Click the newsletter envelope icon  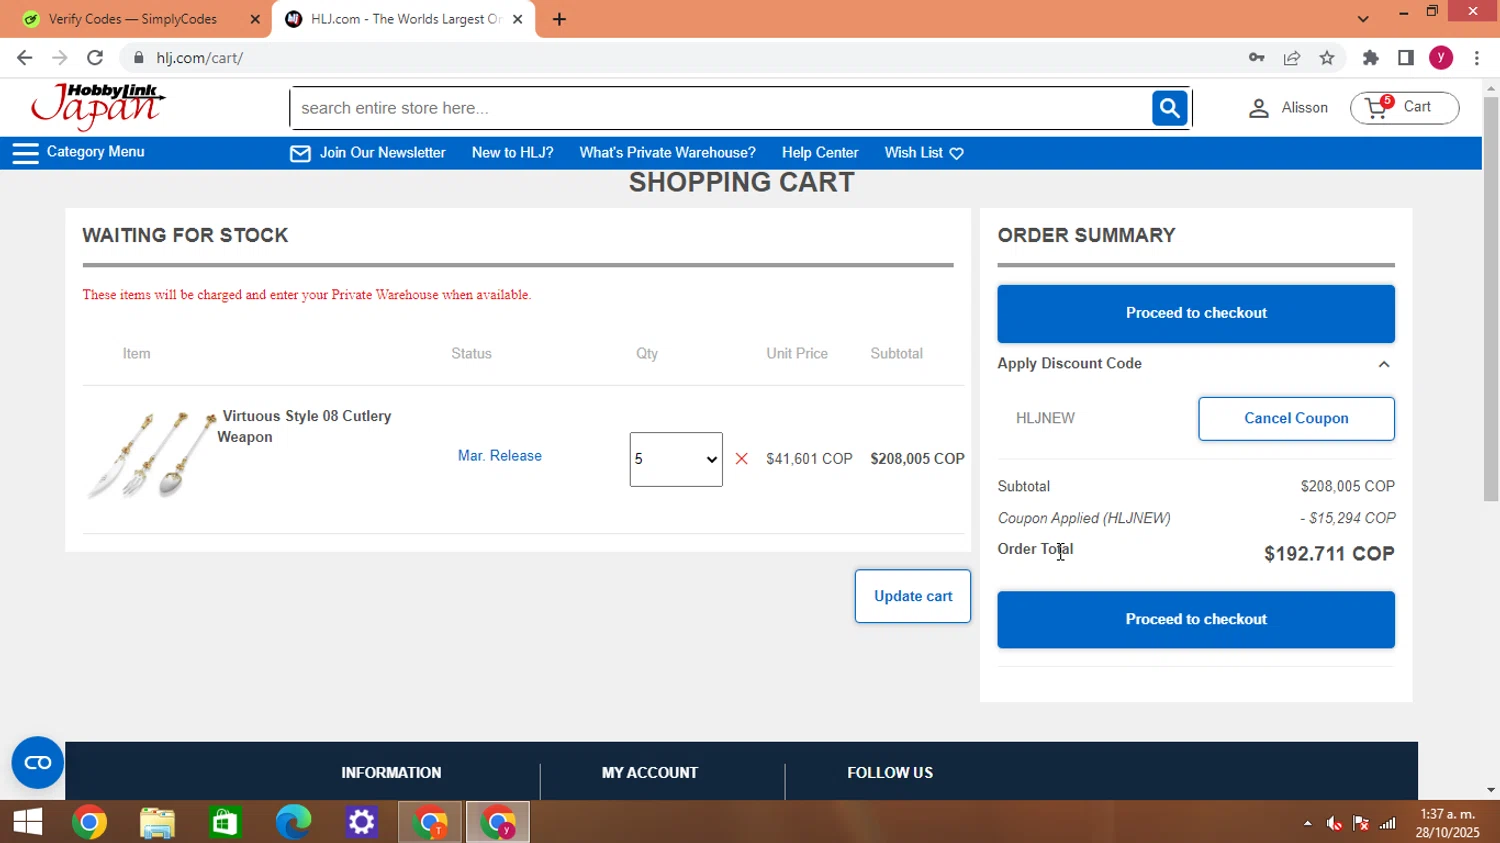(300, 153)
